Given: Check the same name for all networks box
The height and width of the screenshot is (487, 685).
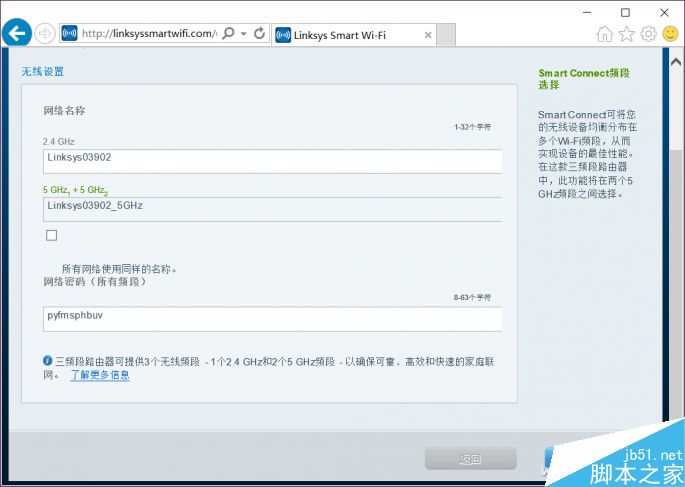Looking at the screenshot, I should (x=52, y=235).
